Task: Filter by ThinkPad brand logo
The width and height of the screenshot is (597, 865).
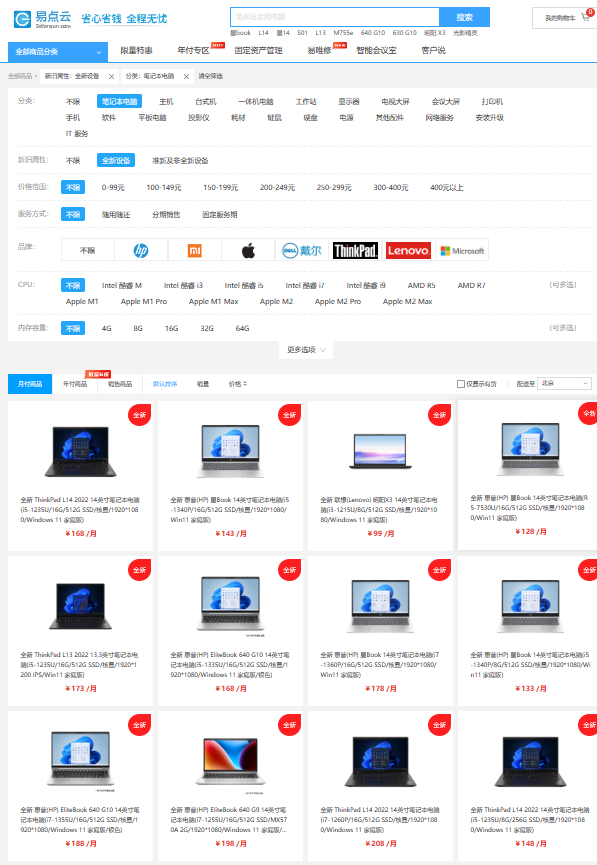Action: point(355,251)
